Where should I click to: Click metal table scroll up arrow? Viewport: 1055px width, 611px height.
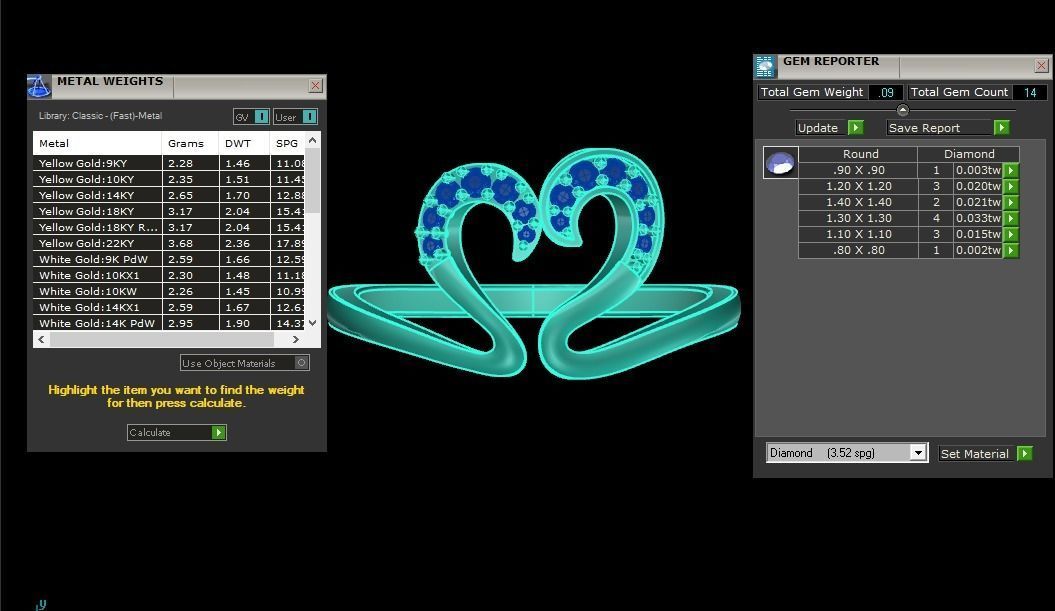[312, 140]
